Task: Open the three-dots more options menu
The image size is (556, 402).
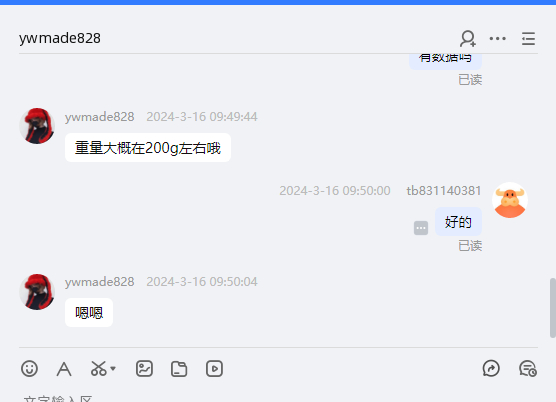Action: point(497,38)
